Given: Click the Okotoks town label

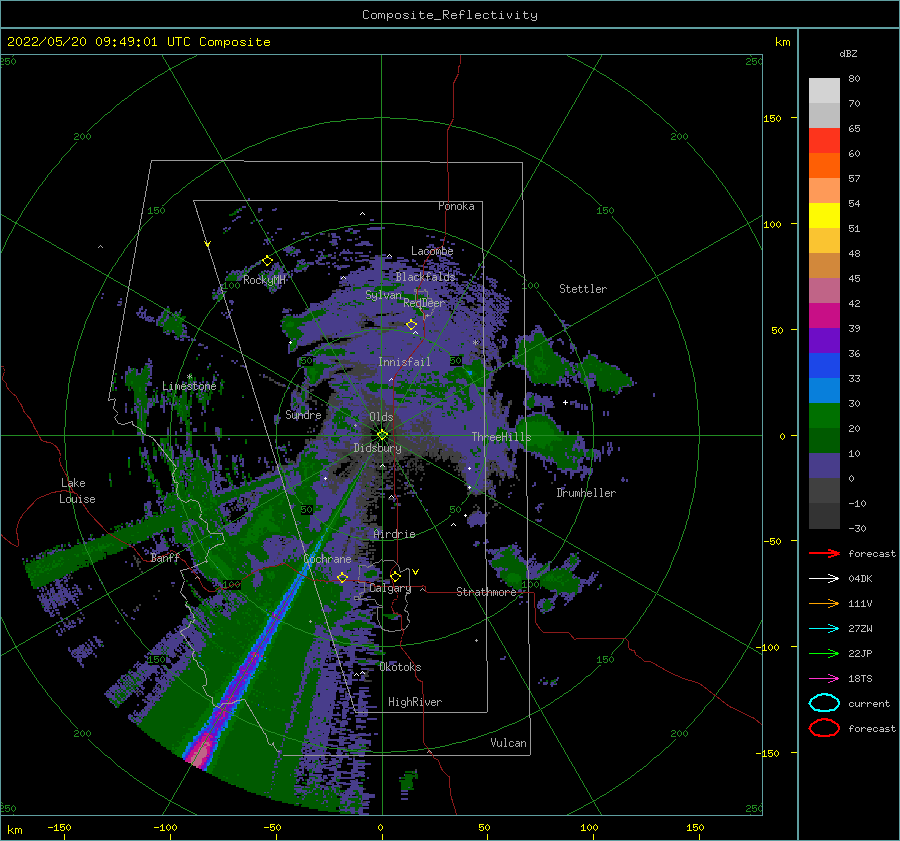Looking at the screenshot, I should coord(400,667).
